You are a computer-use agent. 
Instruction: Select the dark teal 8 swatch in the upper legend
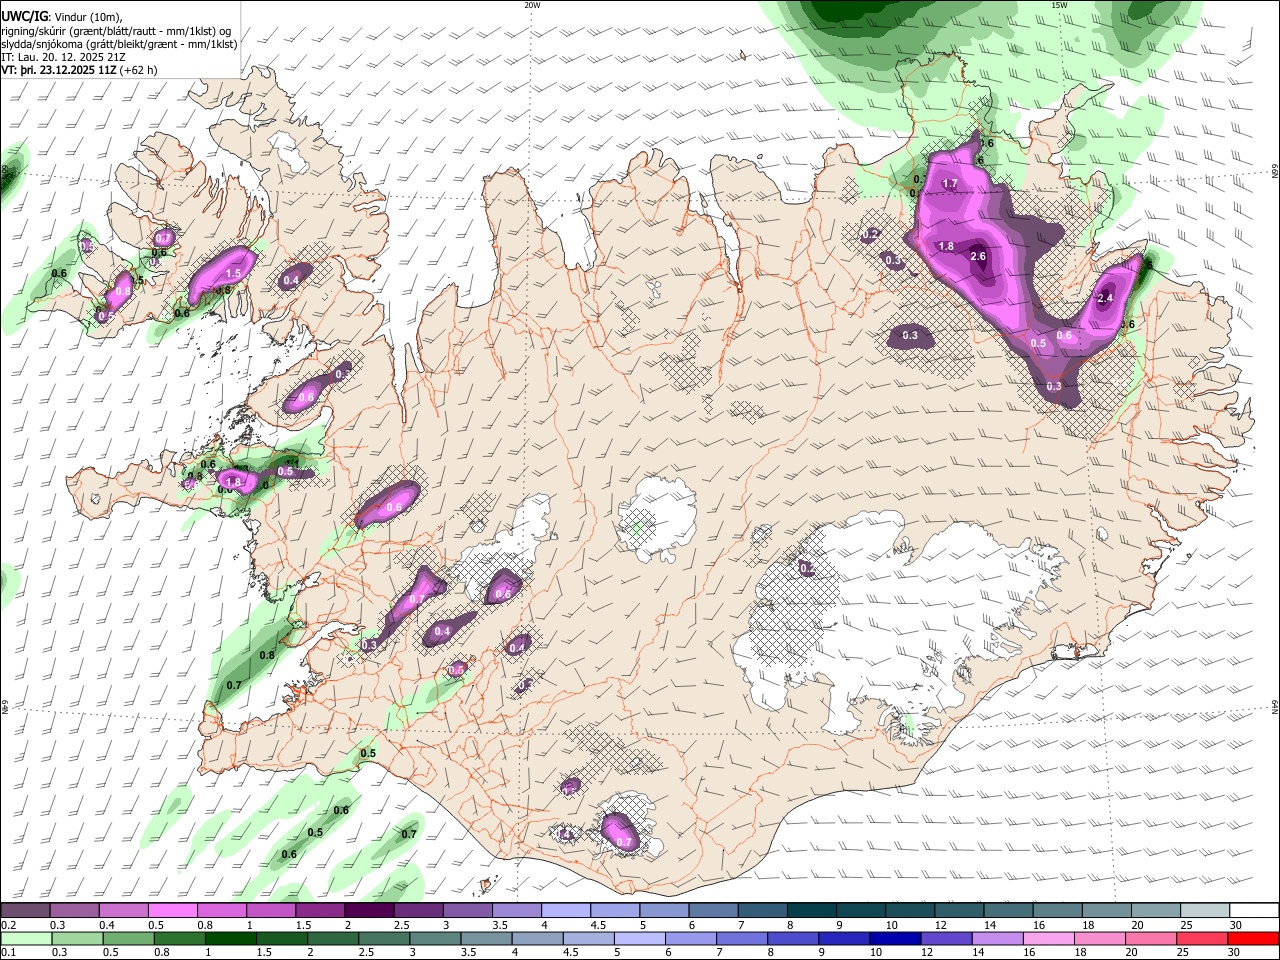(812, 911)
